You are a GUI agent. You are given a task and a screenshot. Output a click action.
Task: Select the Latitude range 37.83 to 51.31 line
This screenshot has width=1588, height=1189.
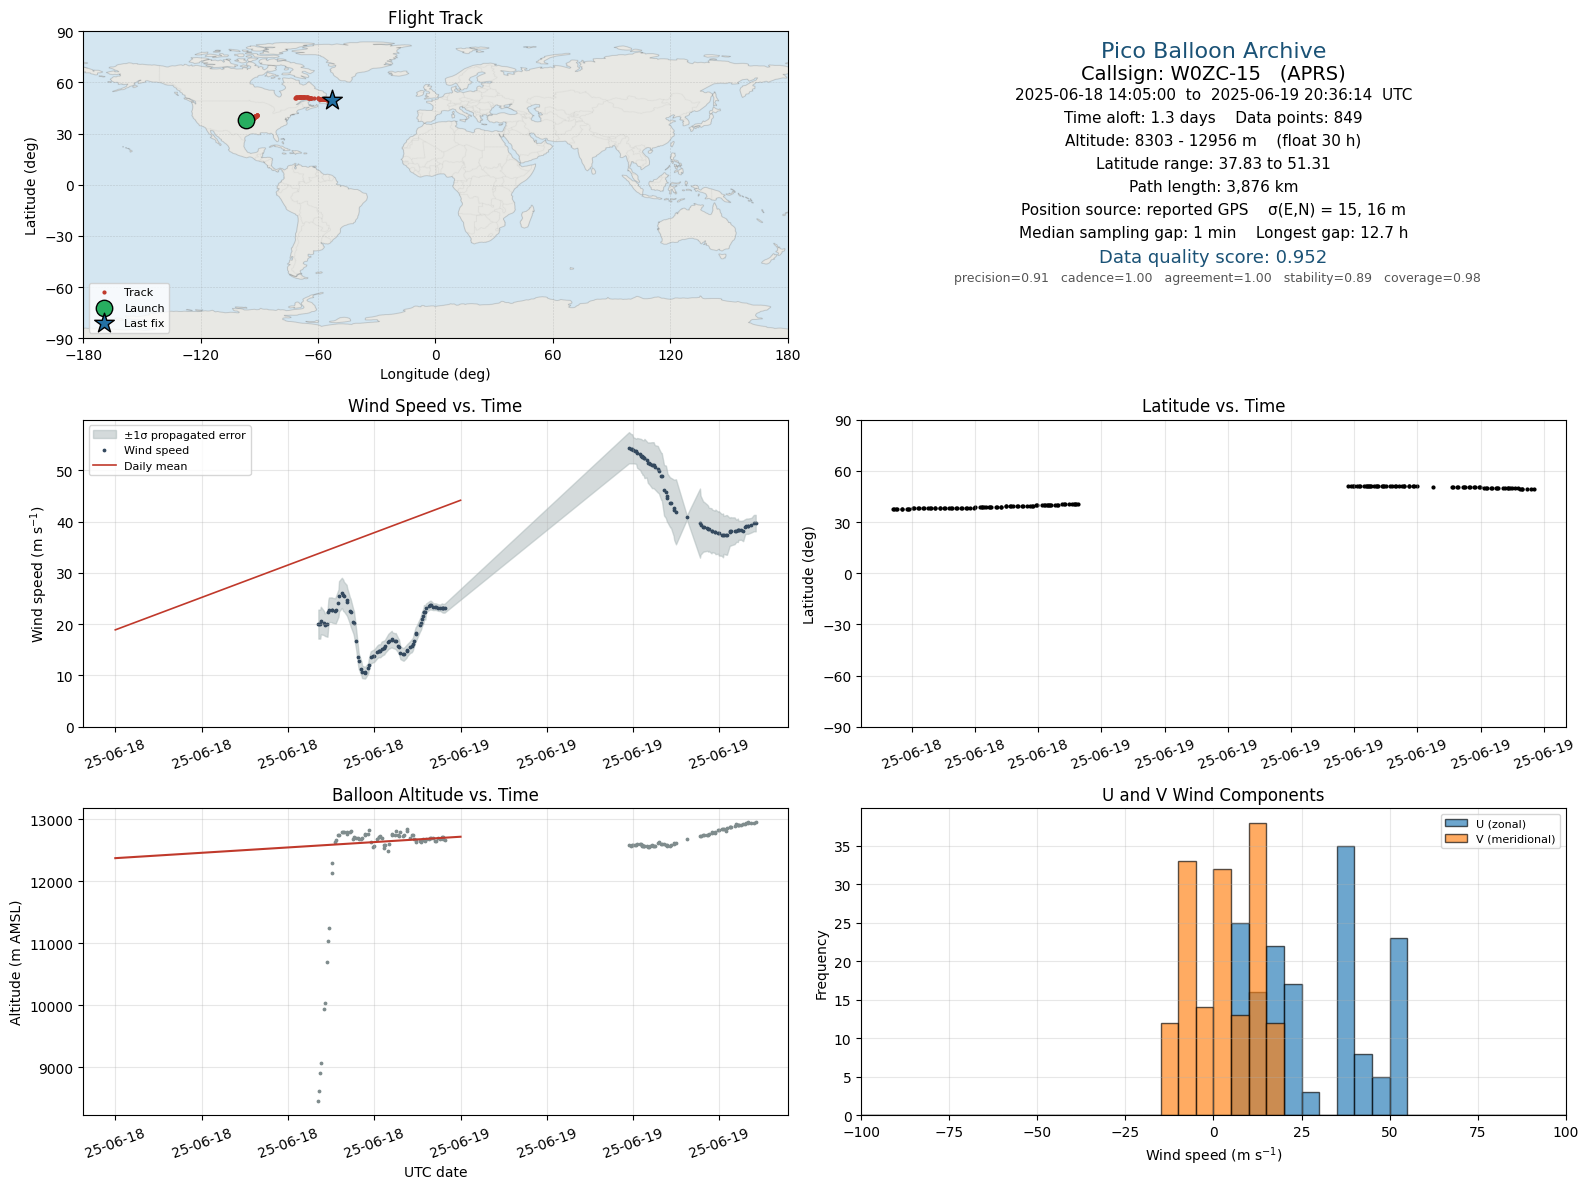[x=1213, y=164]
